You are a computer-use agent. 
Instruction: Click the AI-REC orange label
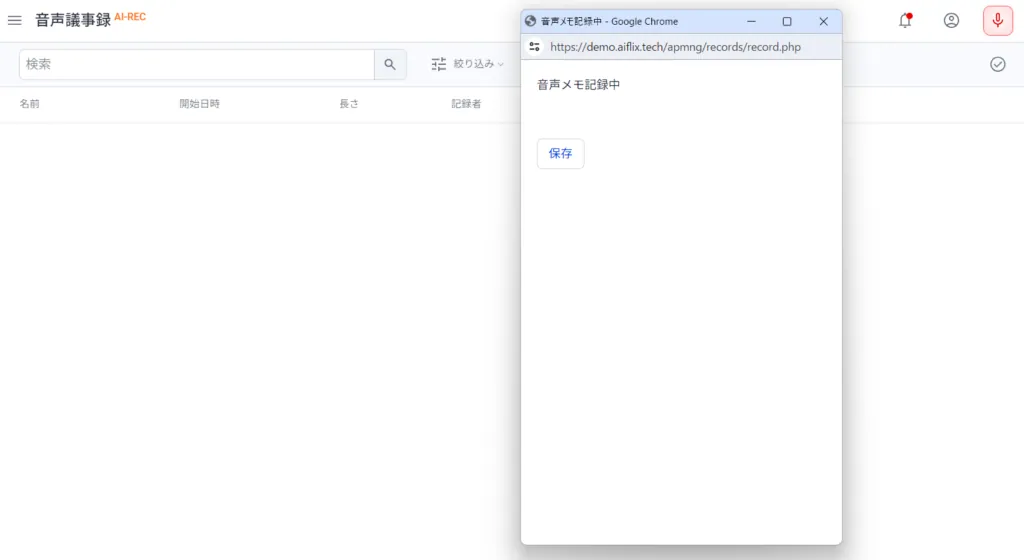pyautogui.click(x=130, y=17)
